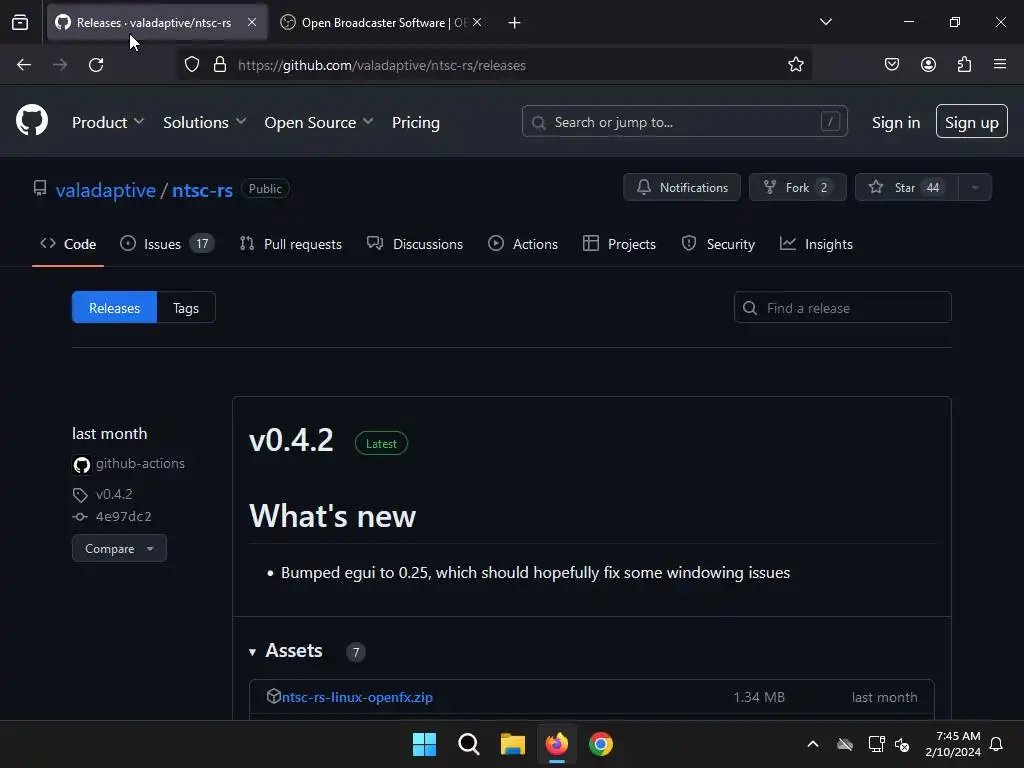The height and width of the screenshot is (768, 1024).
Task: Launch File Explorer from the taskbar
Action: (513, 744)
